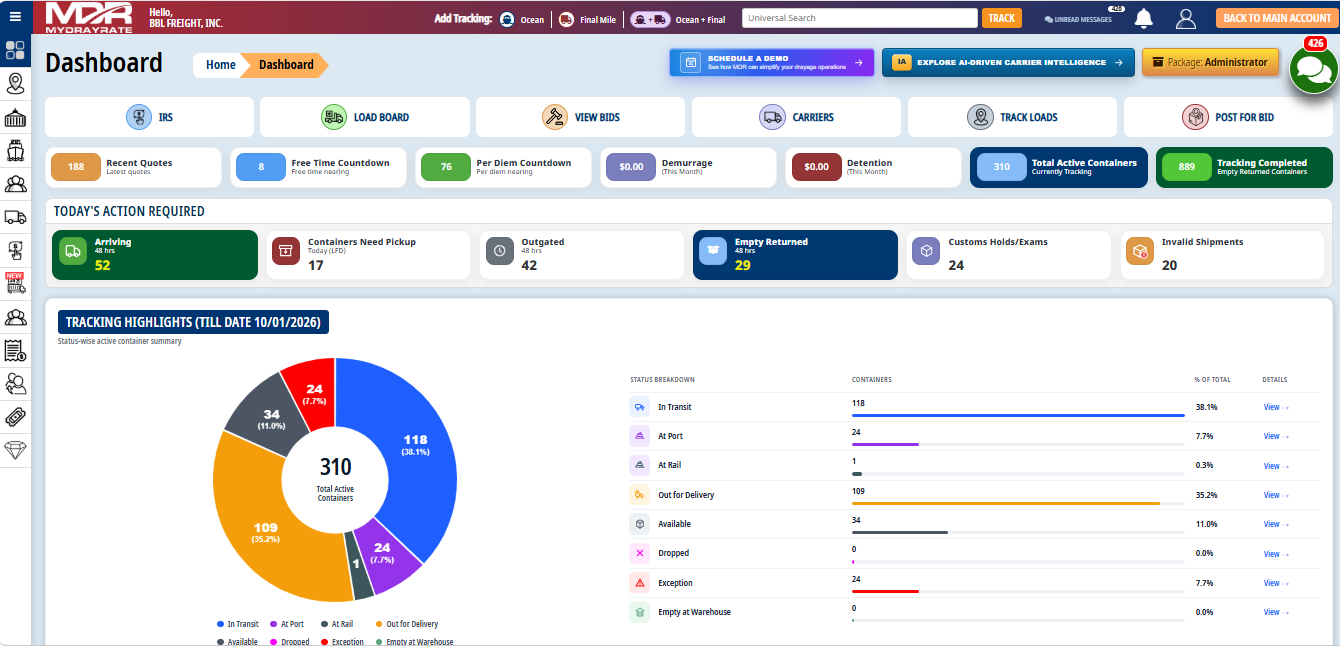Click View link for At Port row
This screenshot has width=1340, height=646.
point(1275,436)
